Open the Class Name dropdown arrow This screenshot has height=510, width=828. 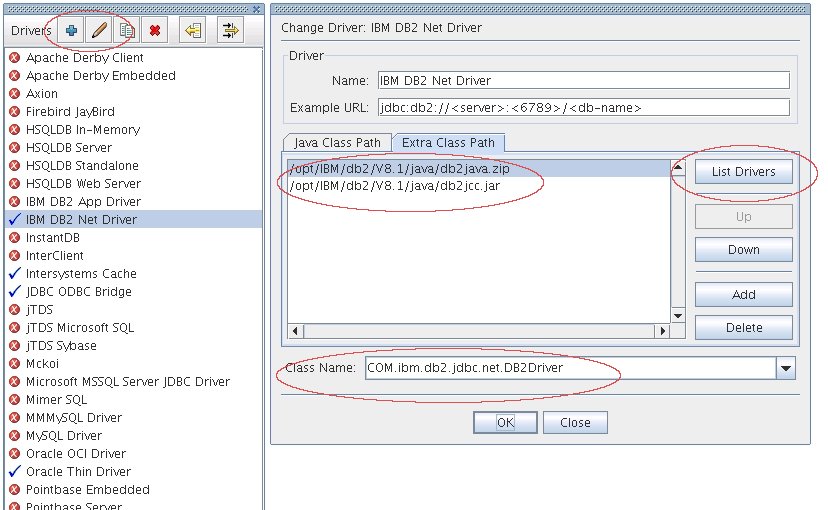(786, 369)
